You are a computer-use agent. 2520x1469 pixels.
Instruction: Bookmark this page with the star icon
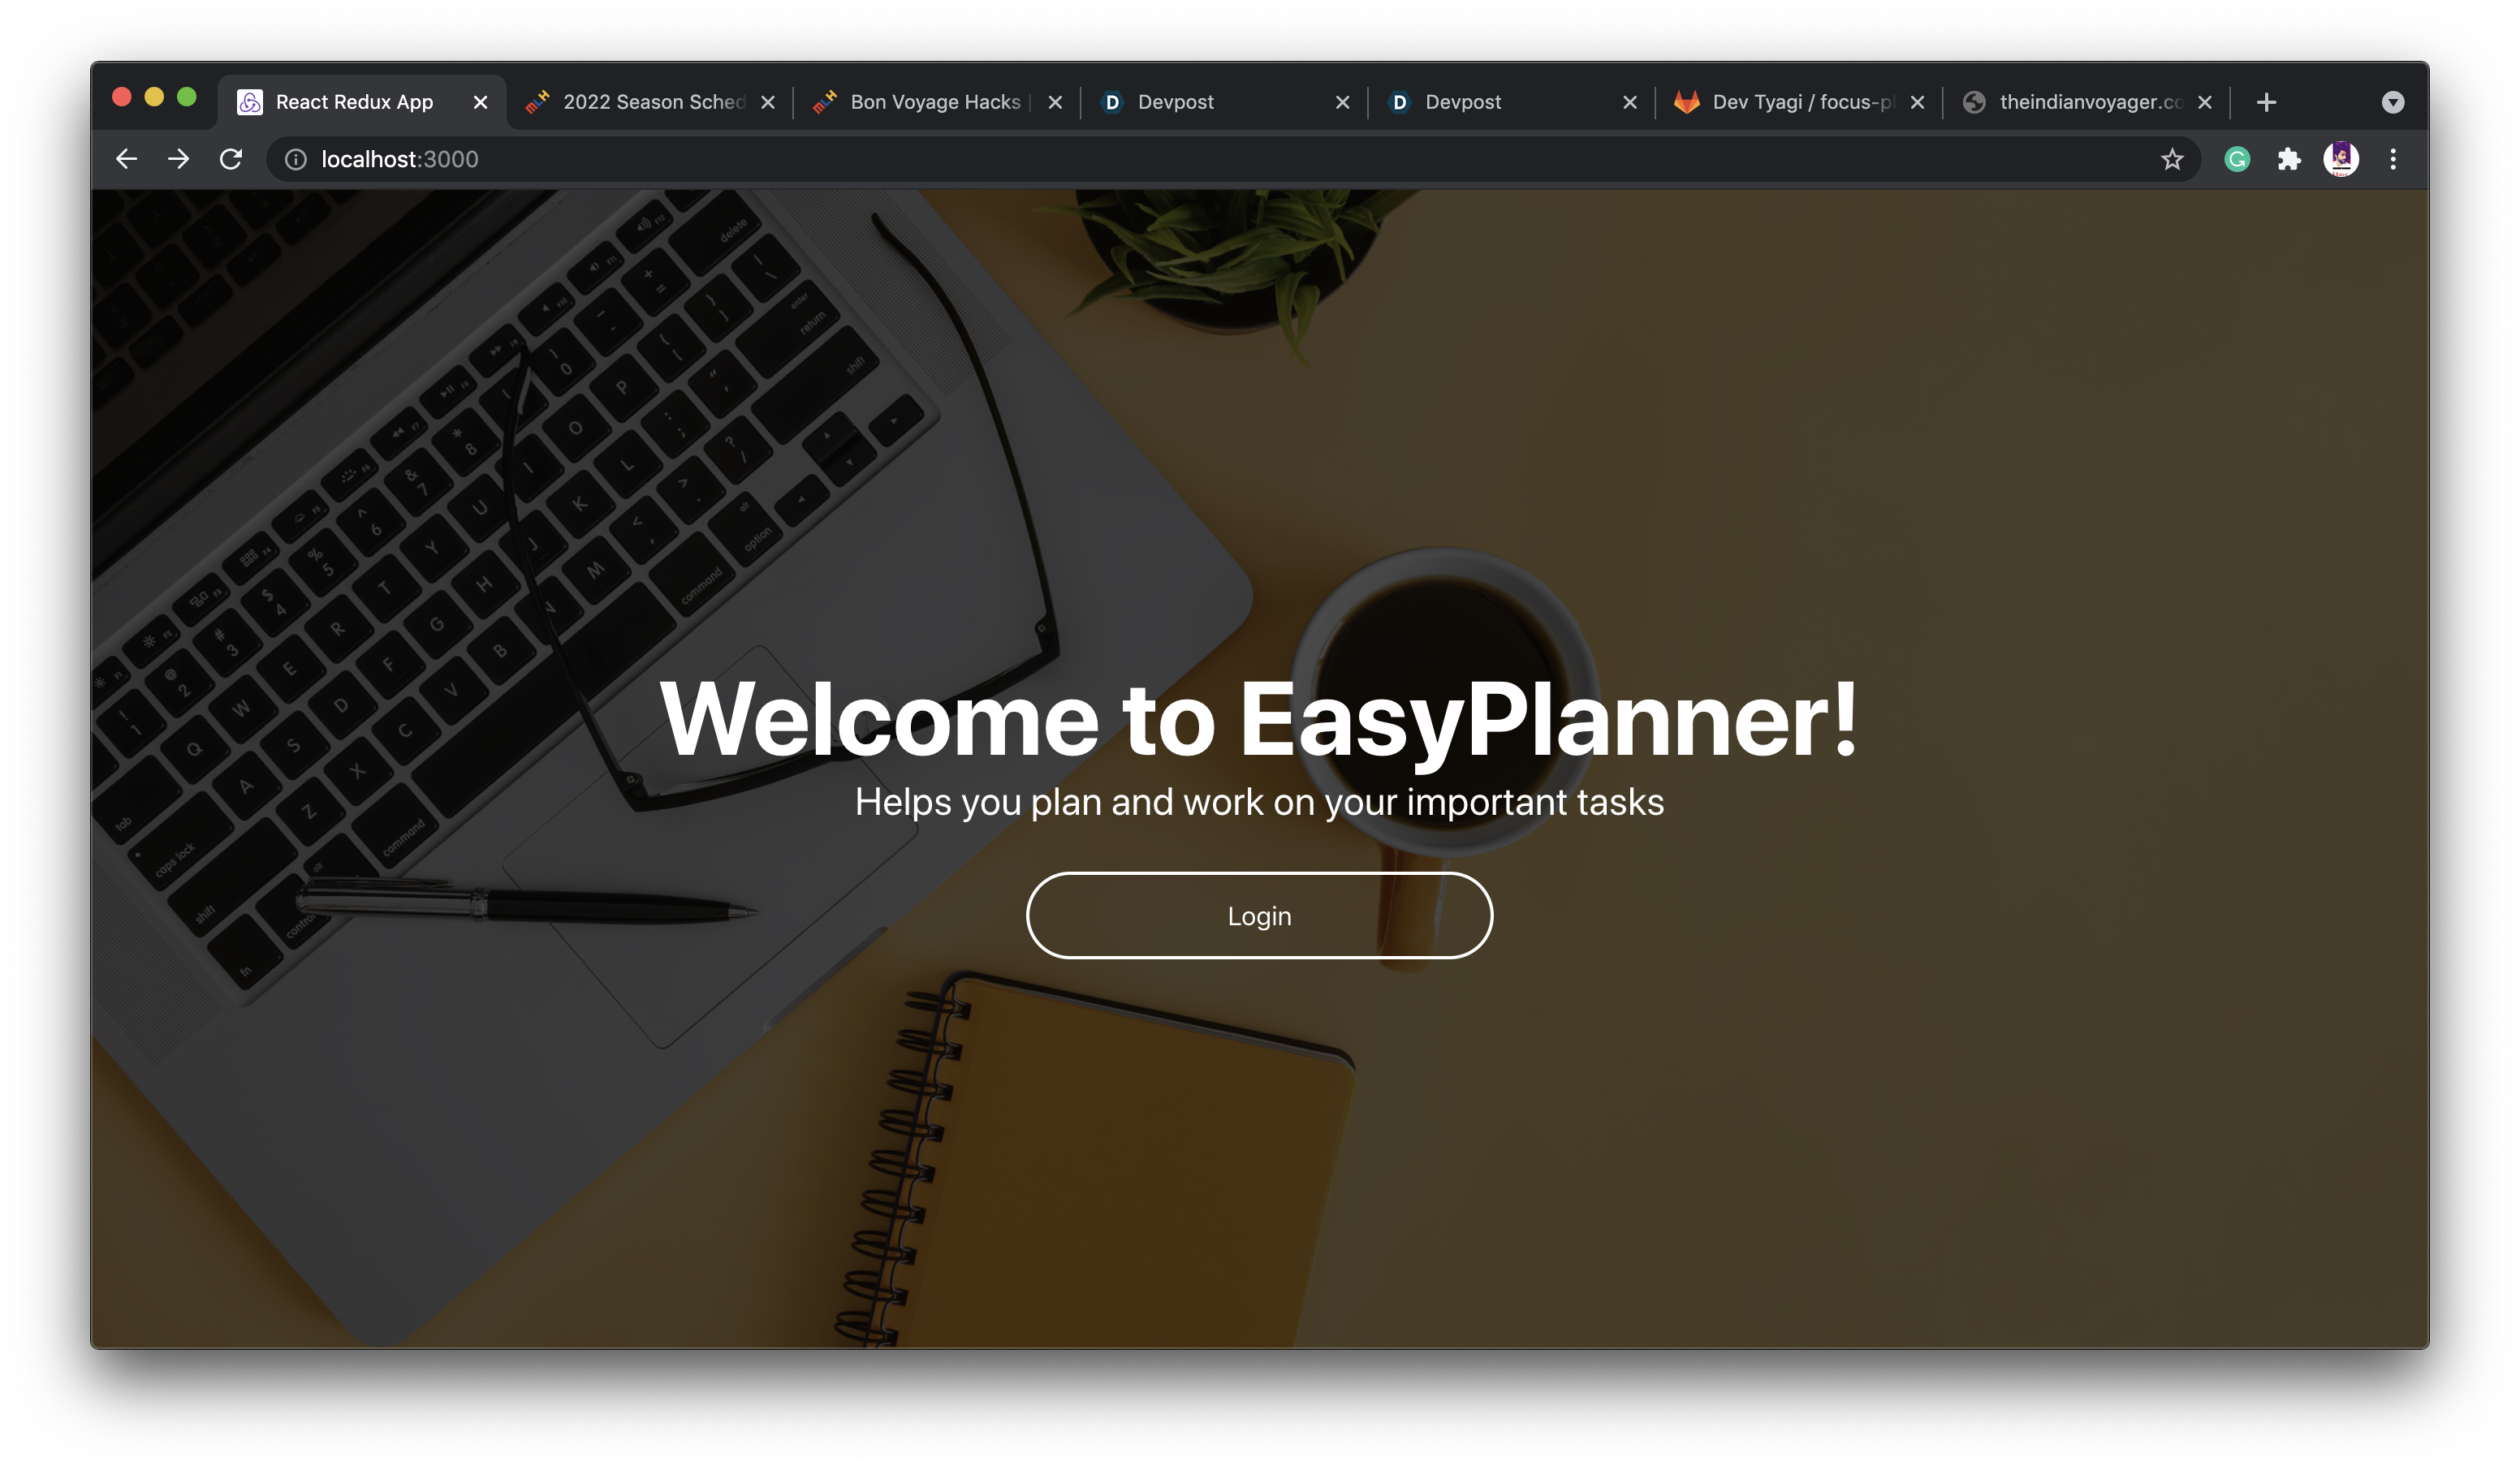(x=2171, y=159)
